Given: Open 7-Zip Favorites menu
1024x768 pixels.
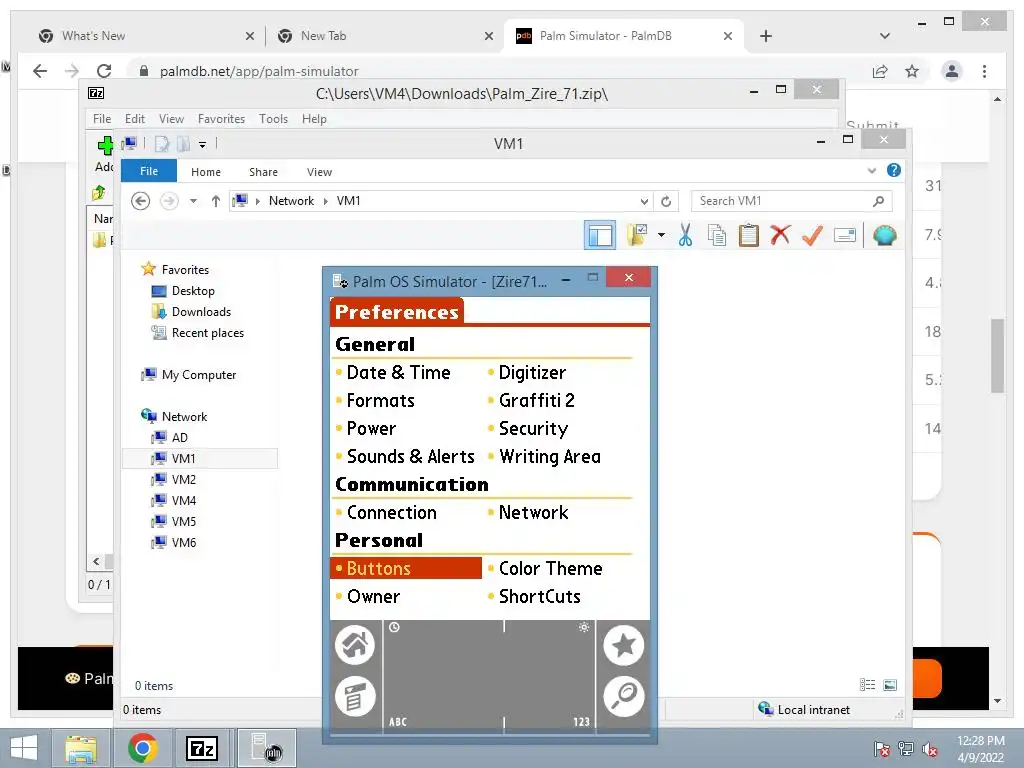Looking at the screenshot, I should (x=221, y=119).
